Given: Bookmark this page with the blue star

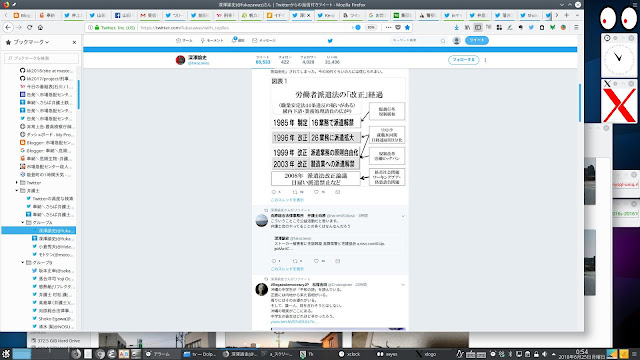Looking at the screenshot, I should [x=407, y=27].
